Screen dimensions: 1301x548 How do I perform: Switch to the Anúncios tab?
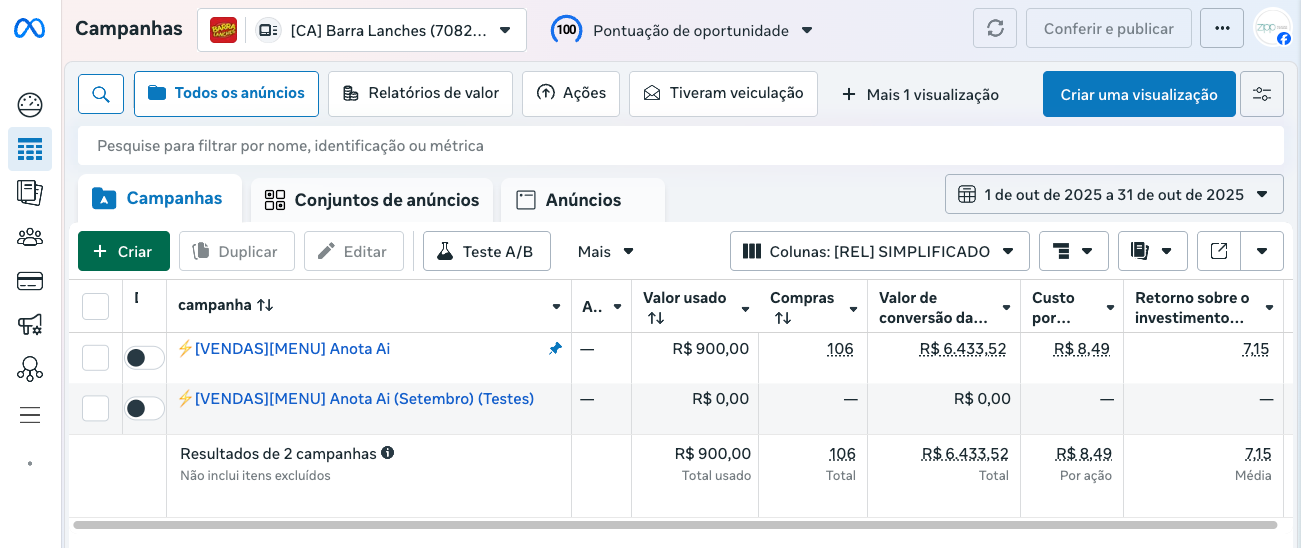582,200
